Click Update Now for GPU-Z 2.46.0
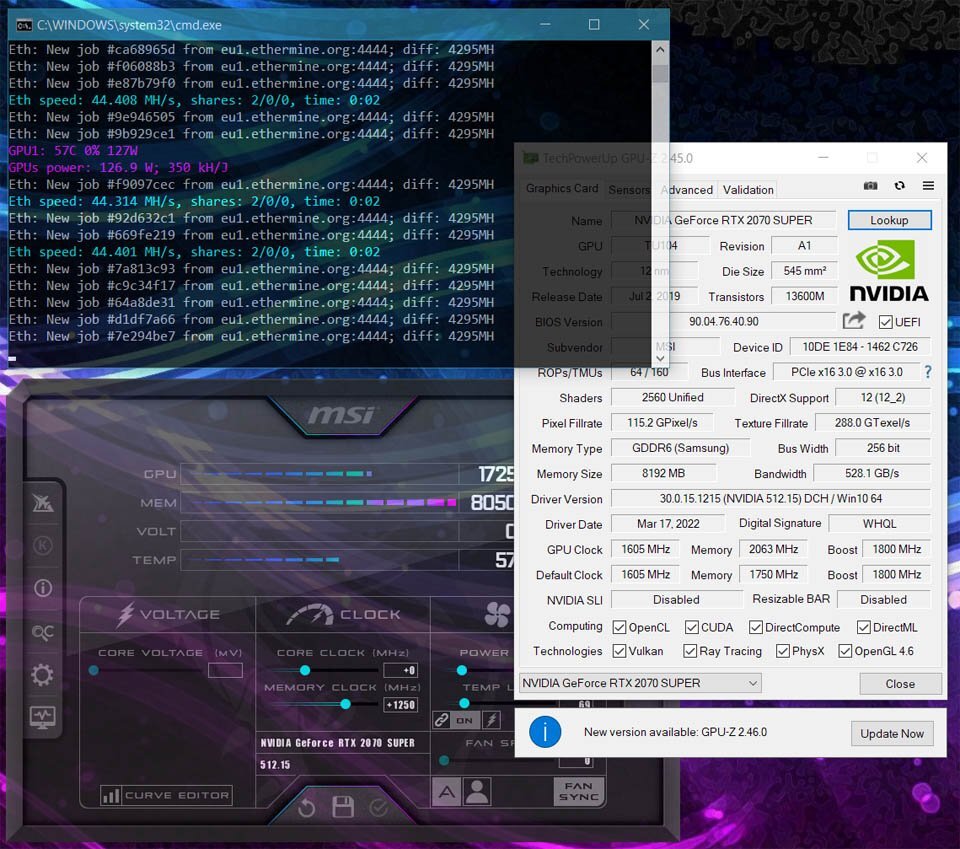This screenshot has height=849, width=960. 891,733
